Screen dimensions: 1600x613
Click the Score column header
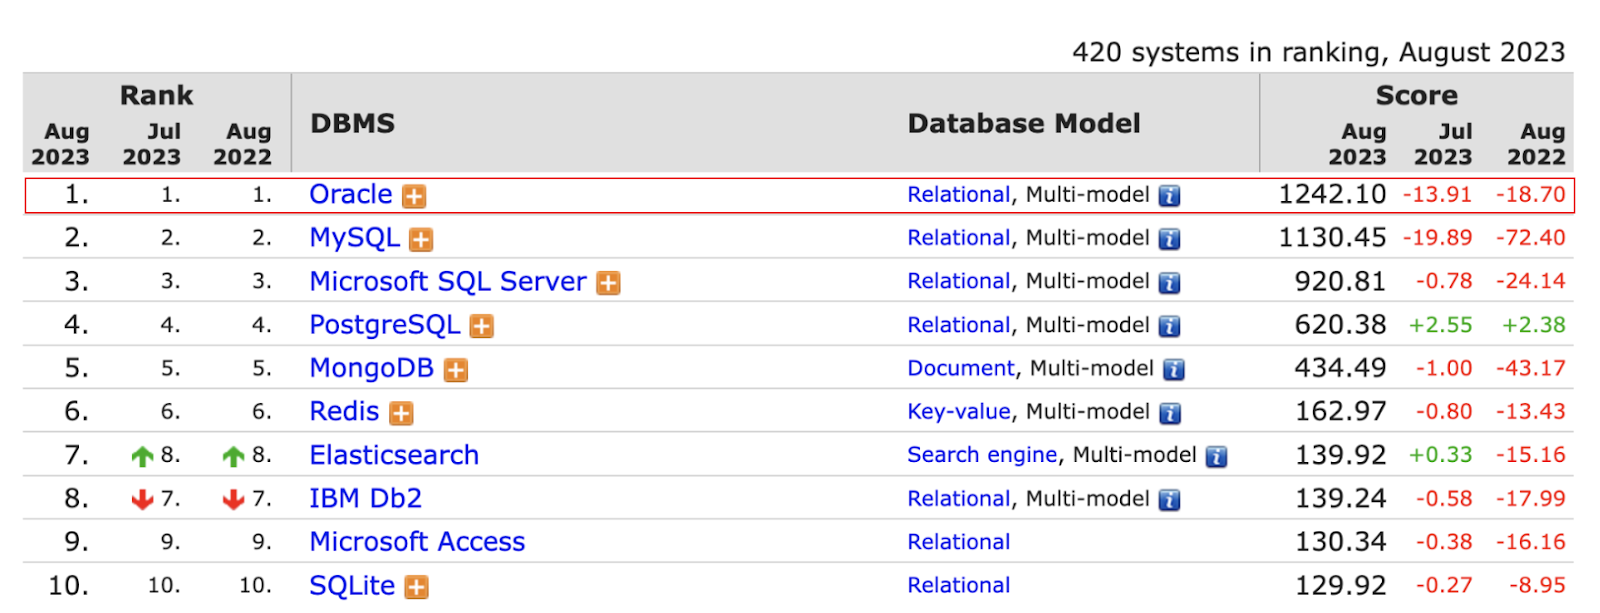pyautogui.click(x=1416, y=96)
